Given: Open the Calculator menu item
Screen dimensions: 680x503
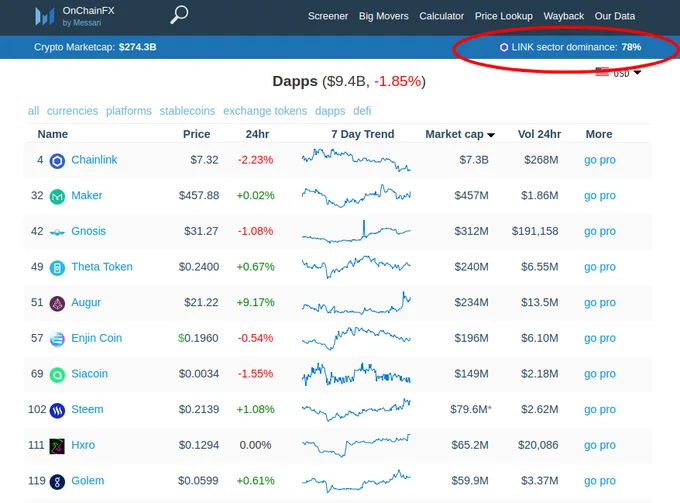Looking at the screenshot, I should [x=441, y=16].
